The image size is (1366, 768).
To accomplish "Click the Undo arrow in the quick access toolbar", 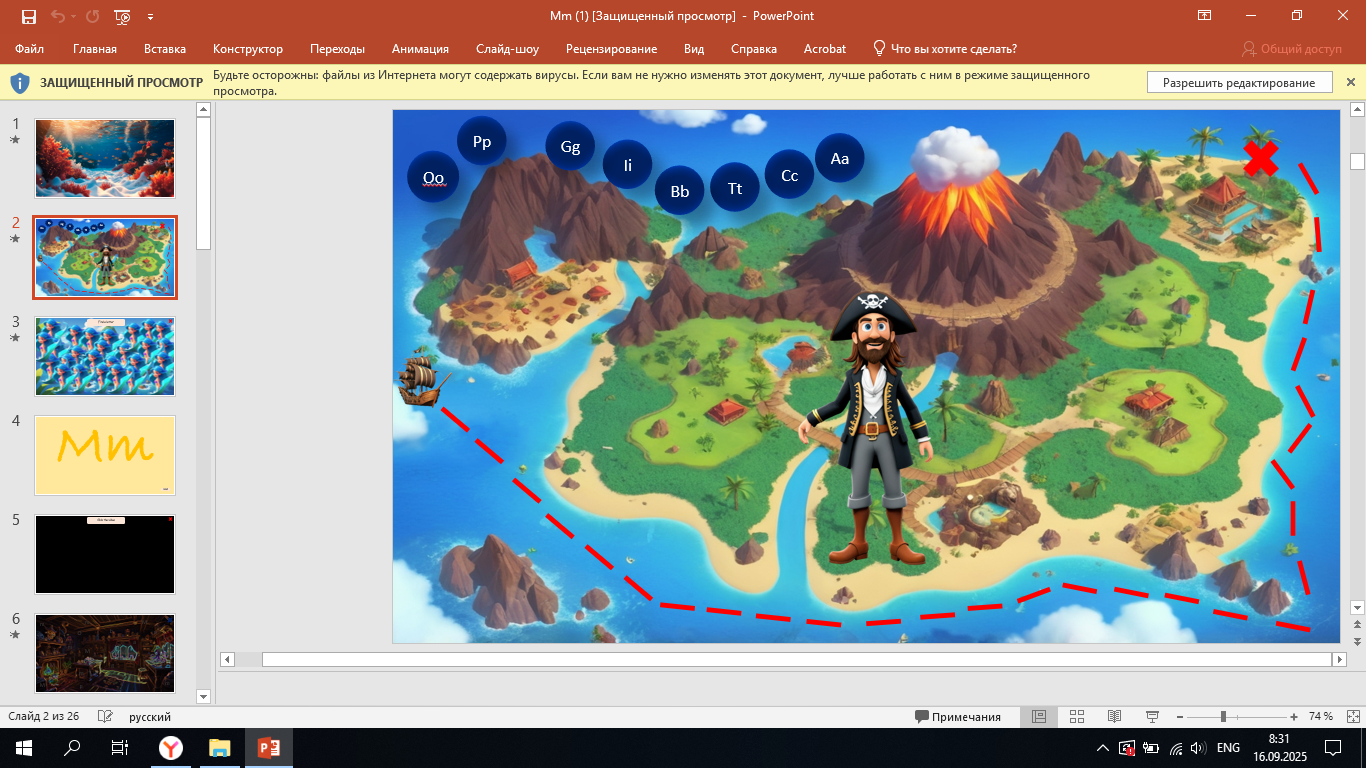I will 58,16.
